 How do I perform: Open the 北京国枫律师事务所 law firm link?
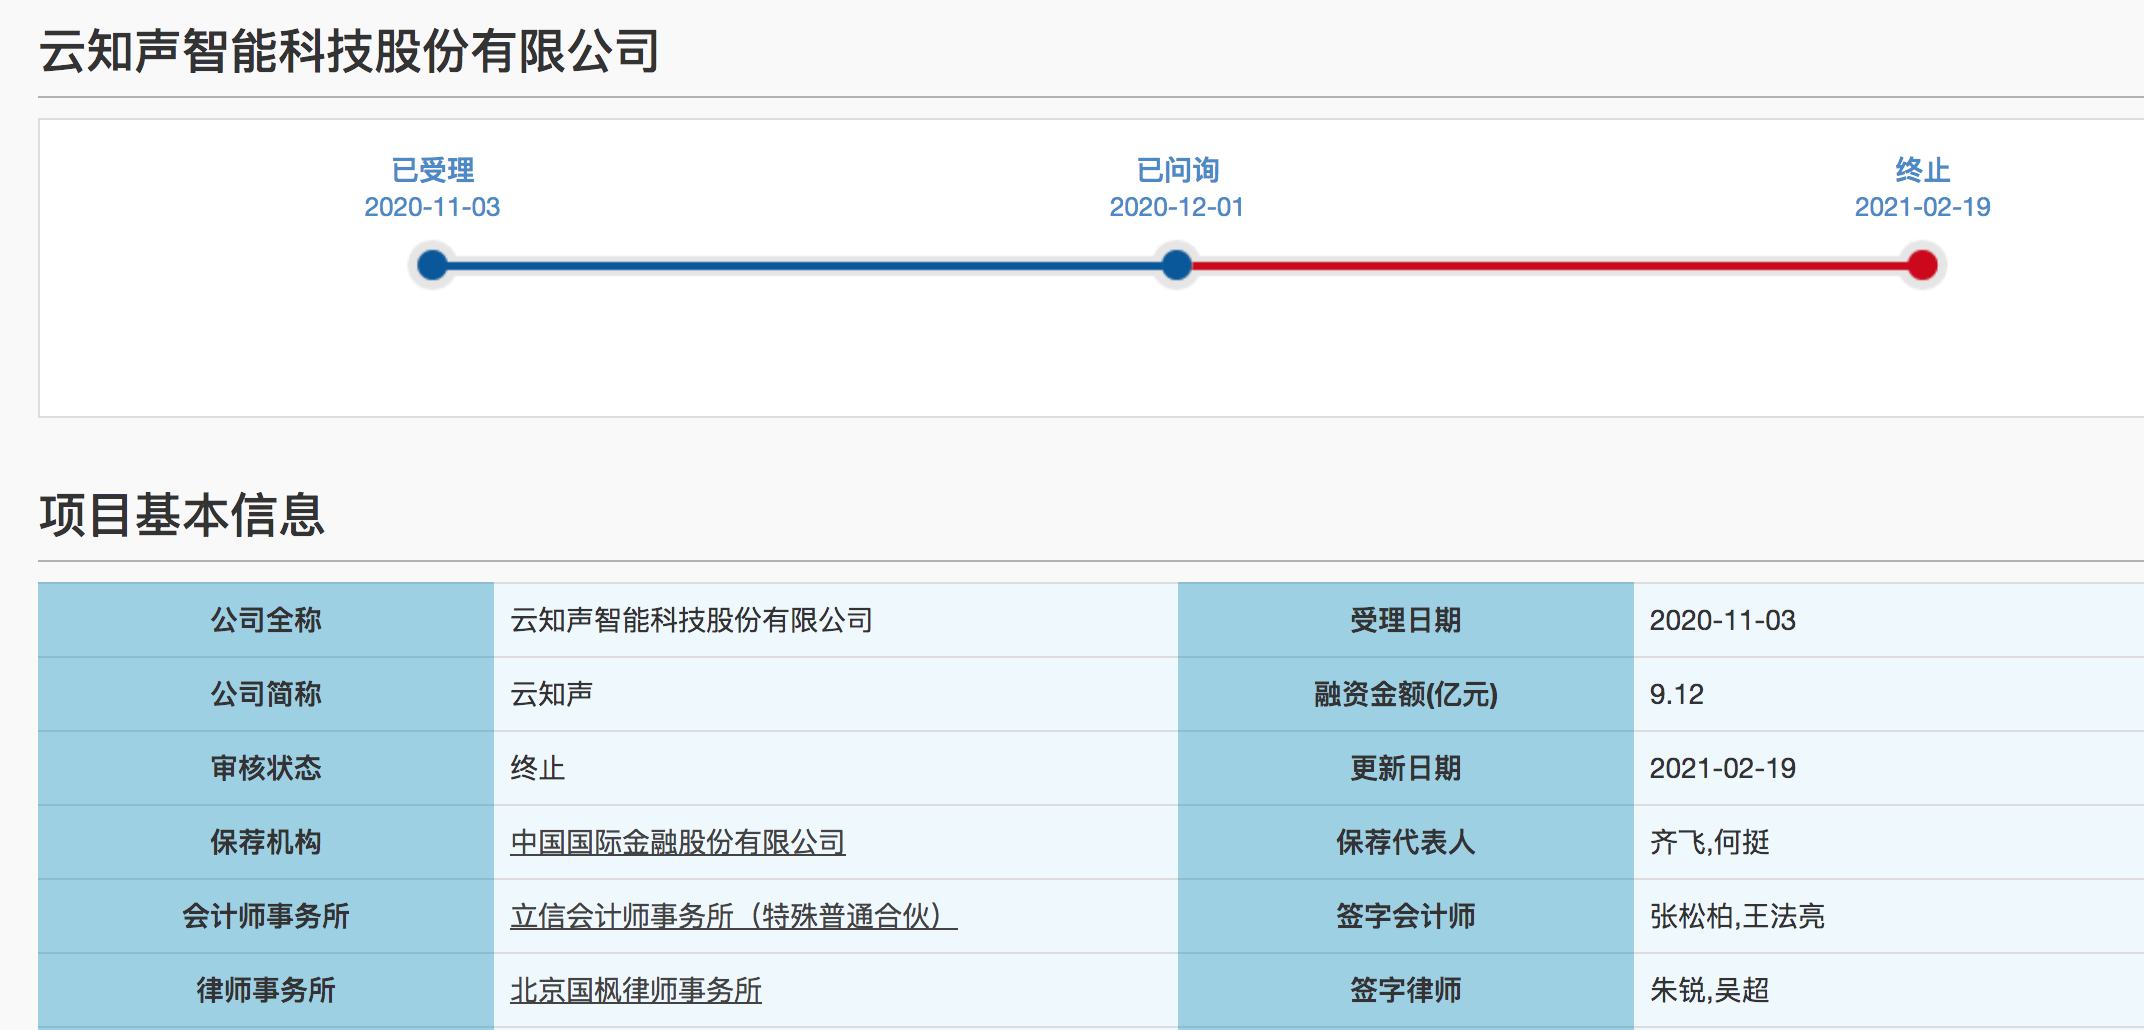tap(635, 990)
